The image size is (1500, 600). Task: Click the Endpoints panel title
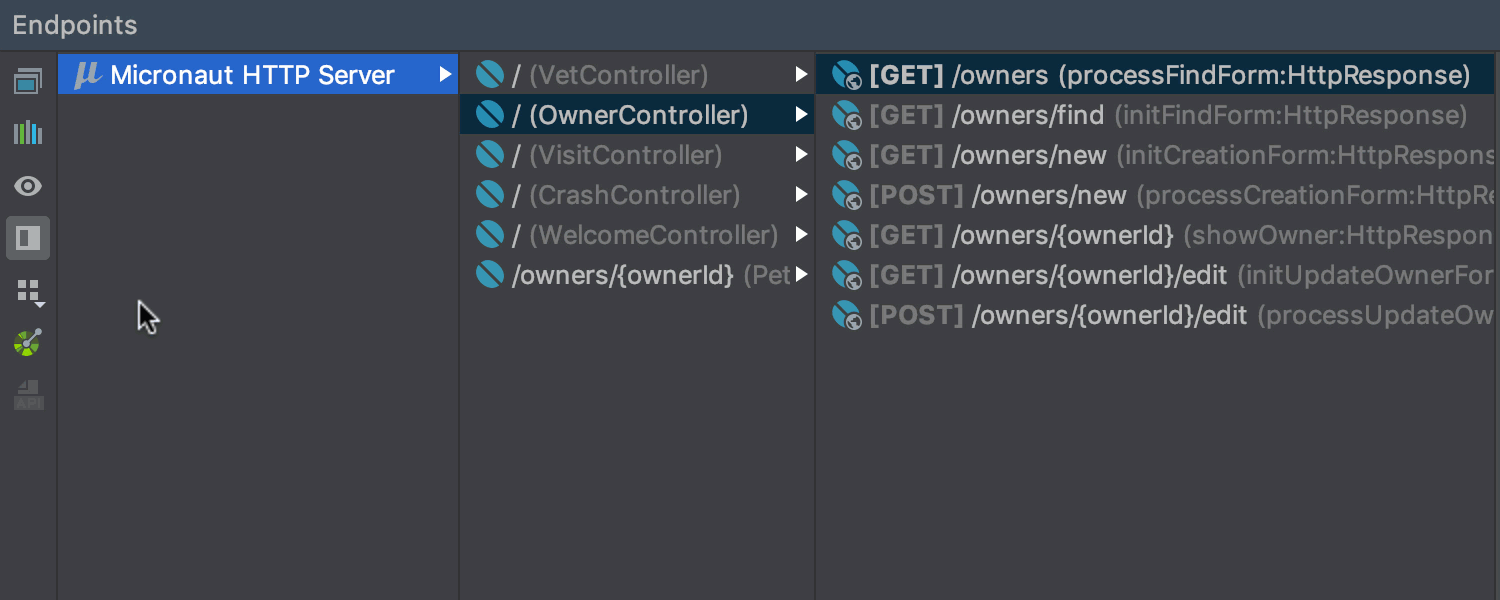(x=75, y=25)
